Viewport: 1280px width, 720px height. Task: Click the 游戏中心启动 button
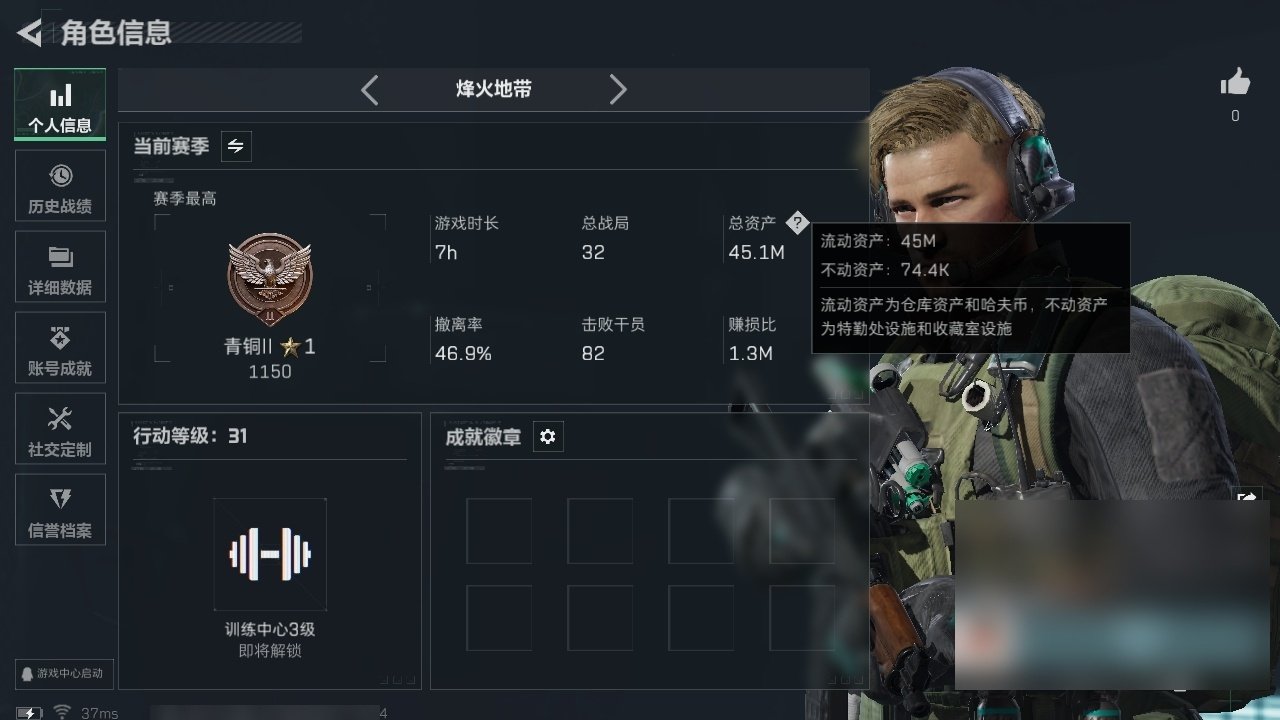tap(61, 673)
